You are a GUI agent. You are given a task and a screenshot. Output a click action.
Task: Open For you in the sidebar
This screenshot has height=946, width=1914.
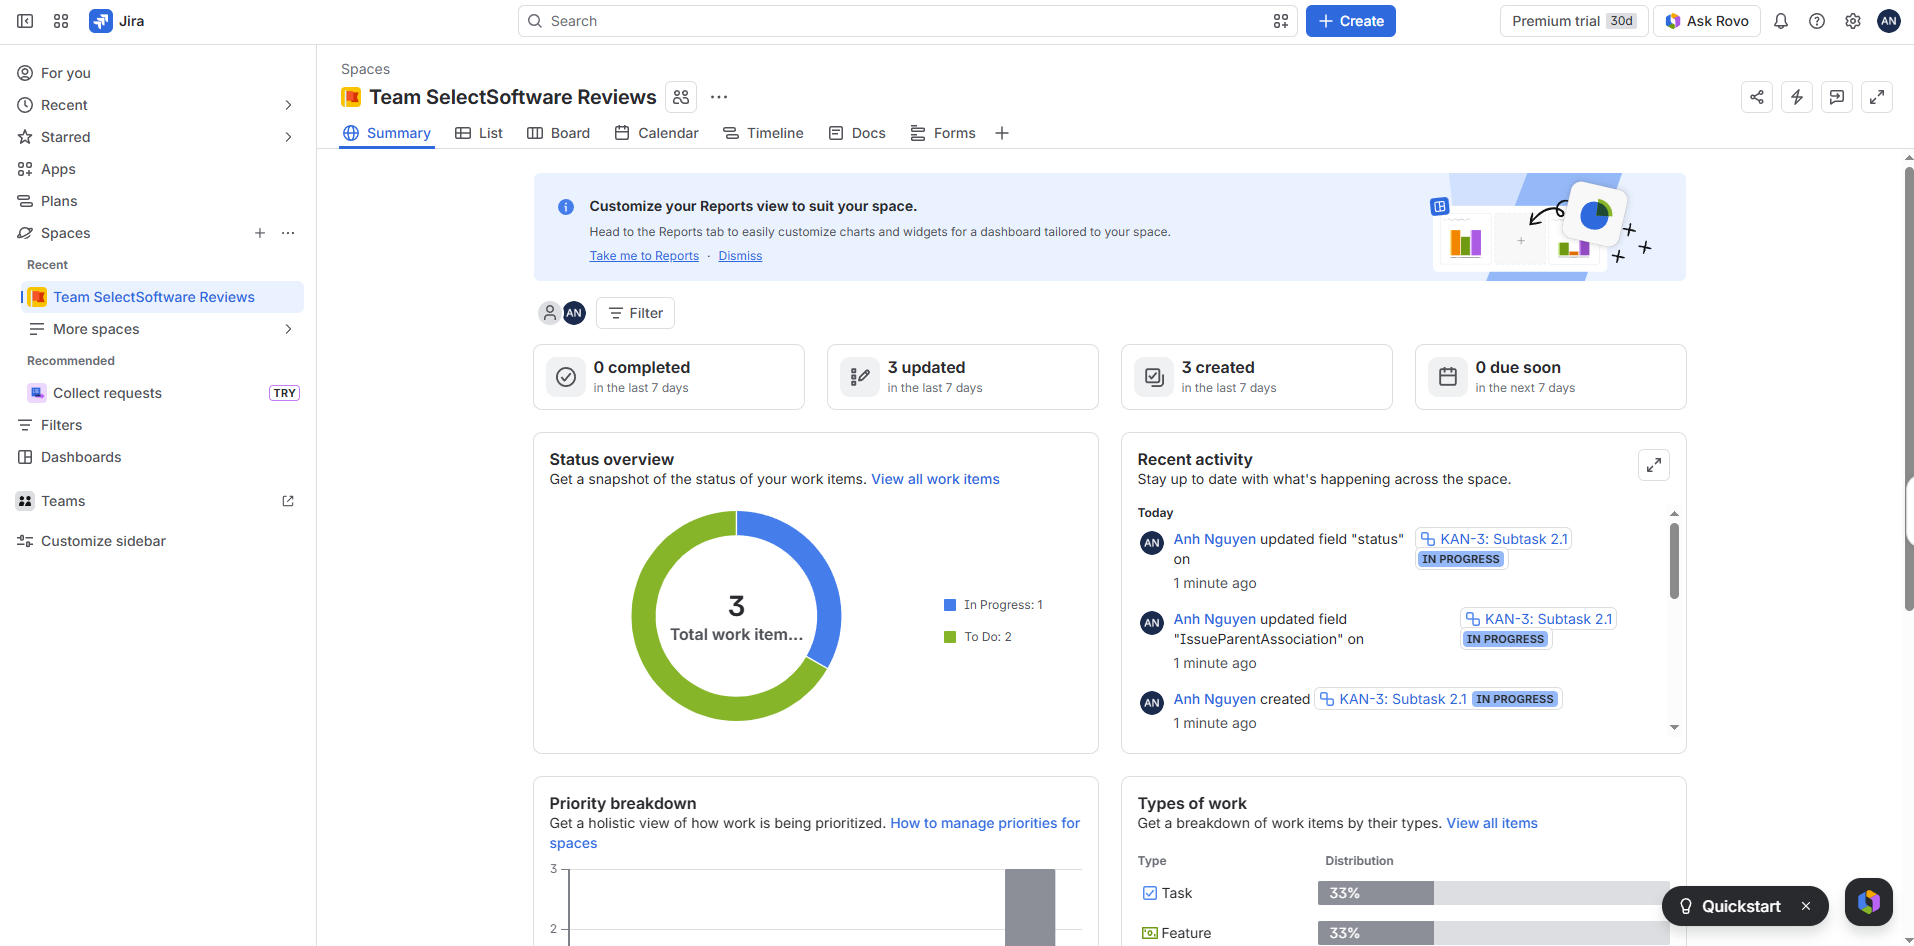[160, 73]
